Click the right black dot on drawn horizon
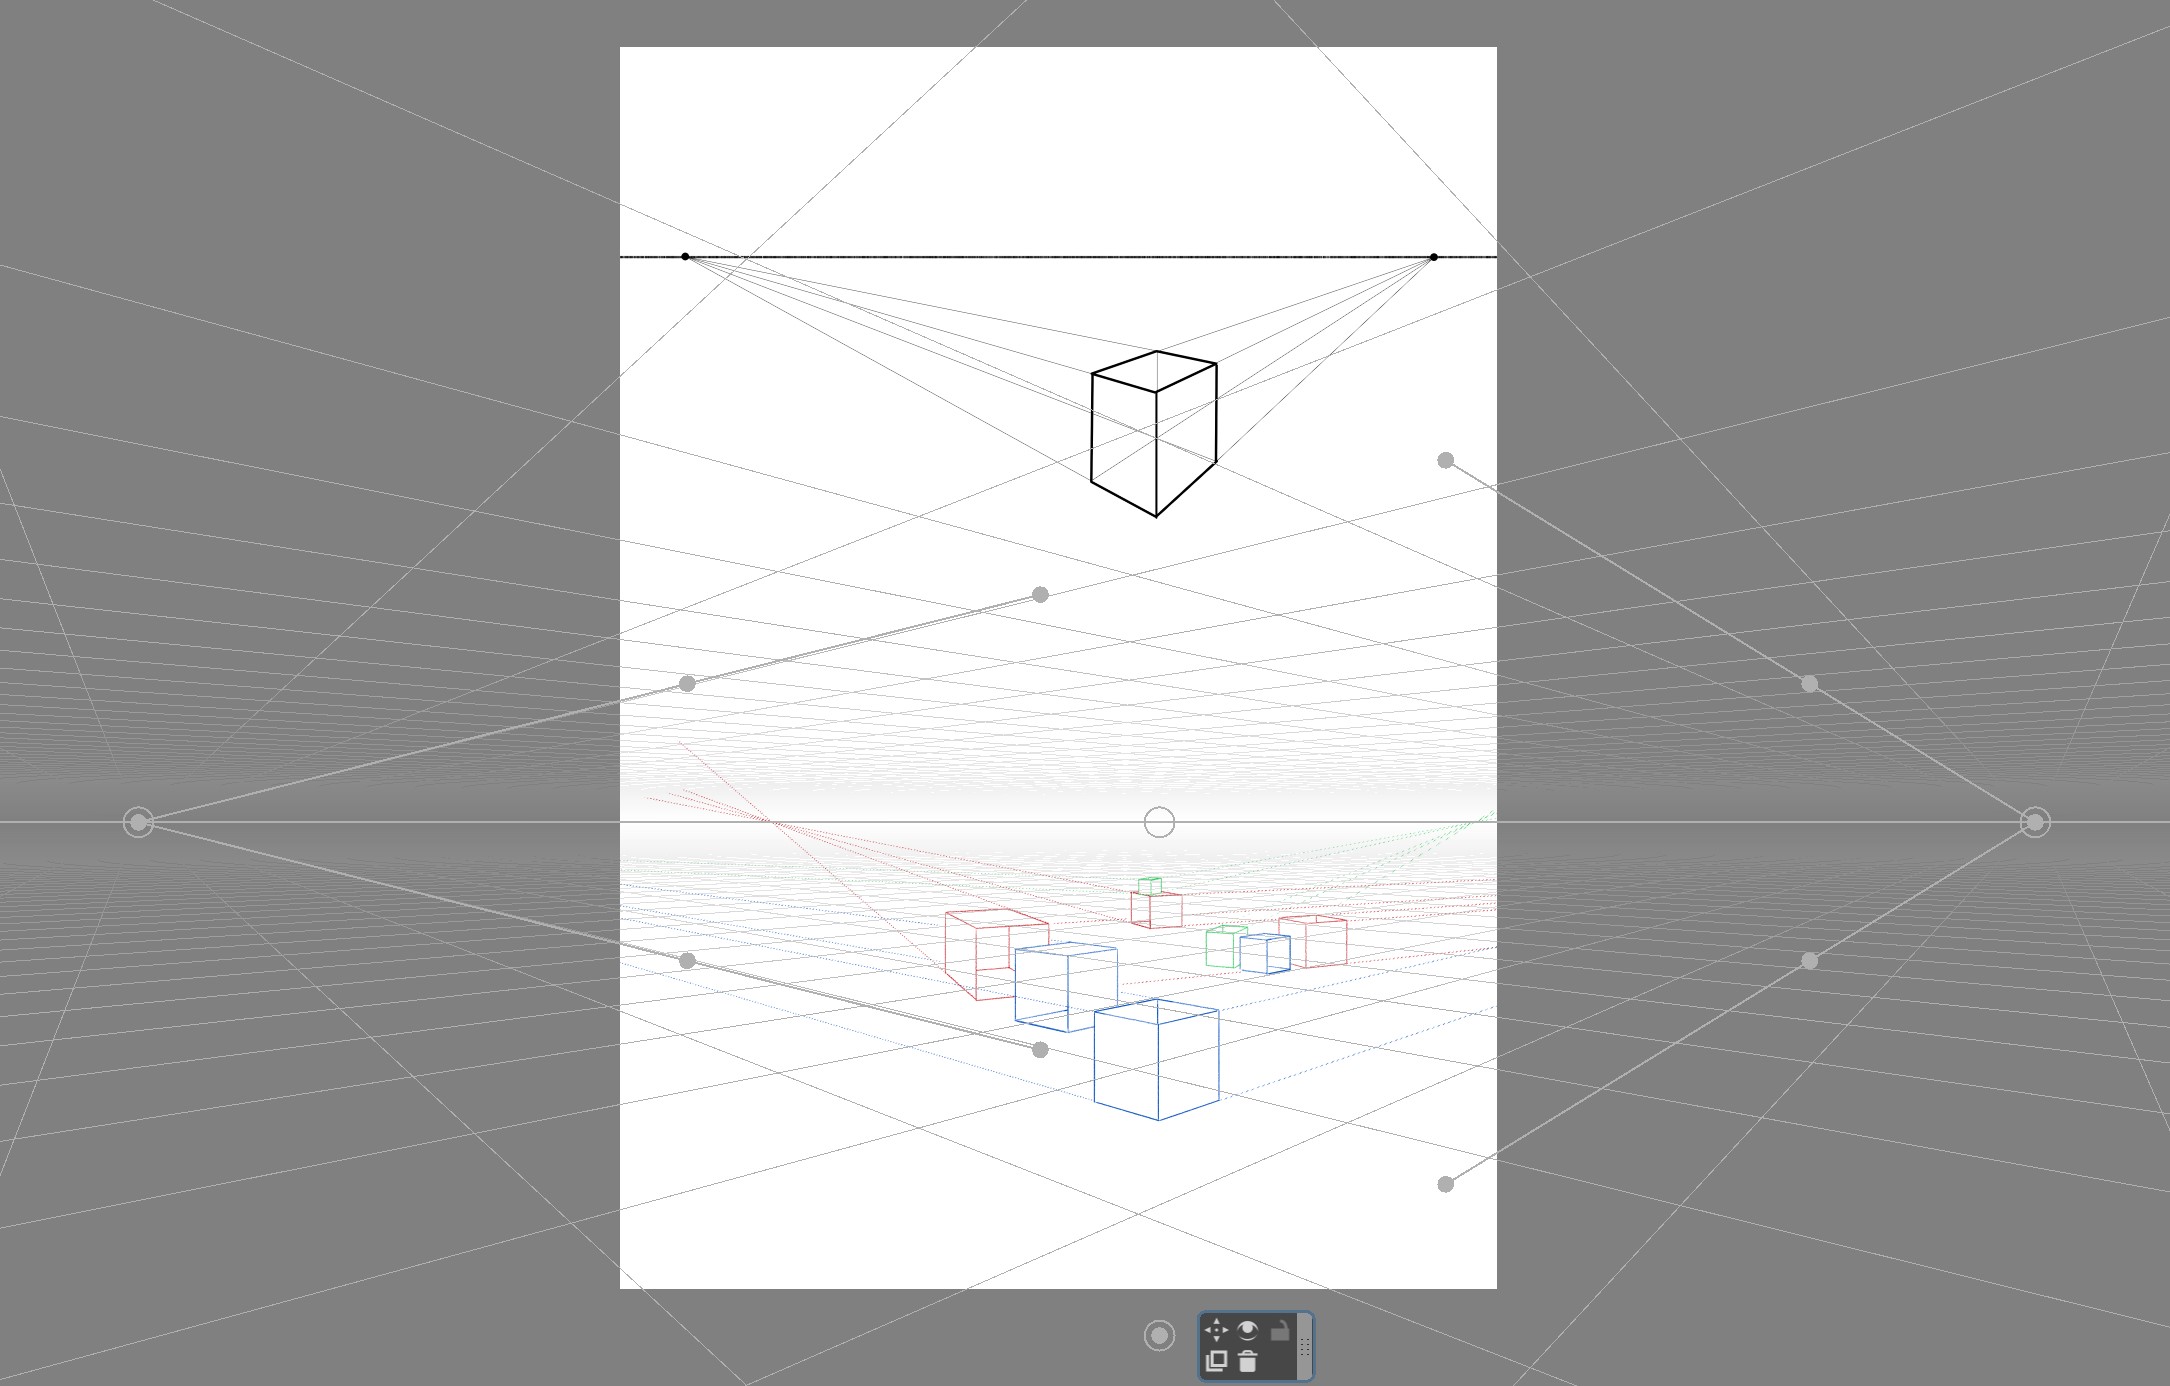Viewport: 2170px width, 1386px height. coord(1434,257)
